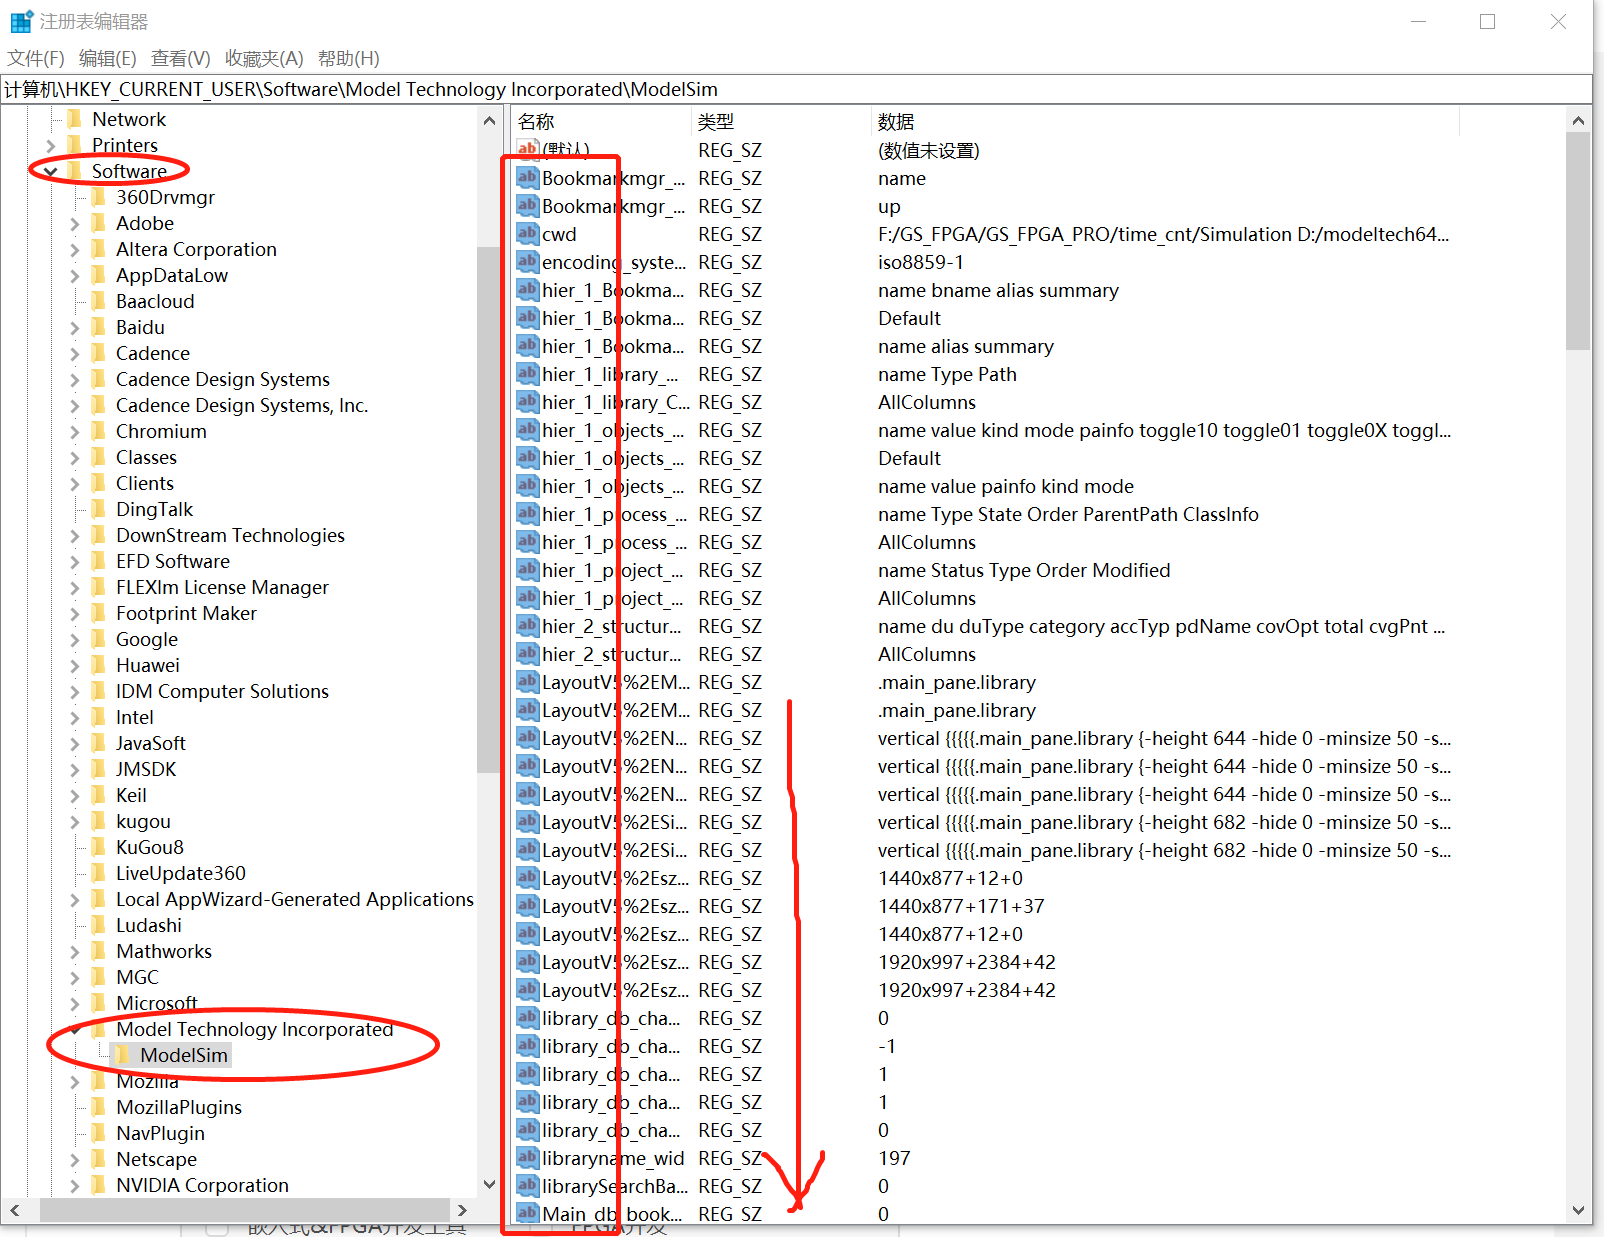Click the registry path address bar

[x=400, y=89]
